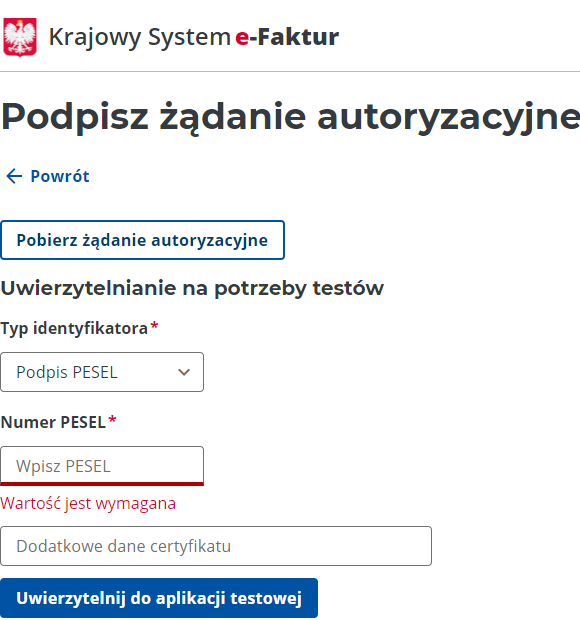This screenshot has width=580, height=620.
Task: Click the red asterisk after Typ identyfikatora
Action: click(154, 326)
